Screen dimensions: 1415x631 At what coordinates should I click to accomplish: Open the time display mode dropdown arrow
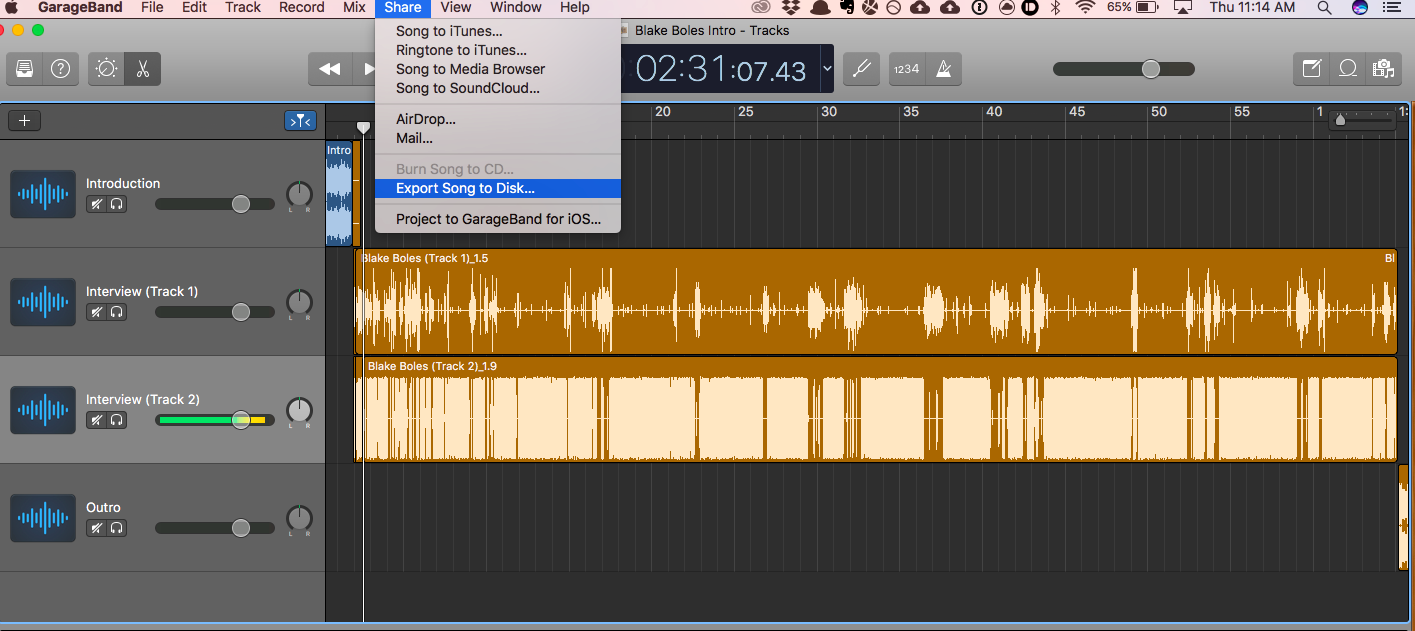[827, 69]
